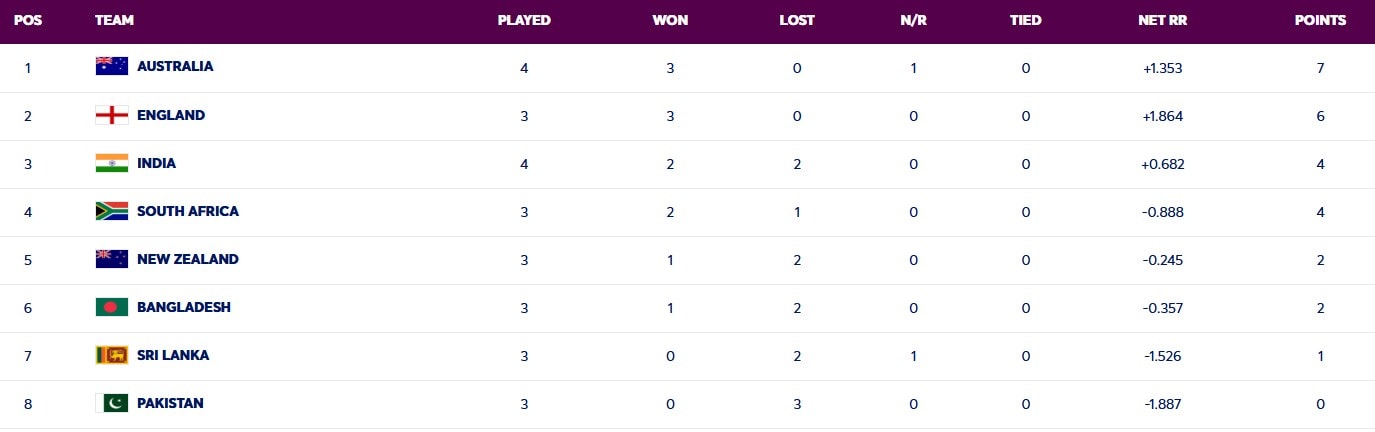Image resolution: width=1375 pixels, height=432 pixels.
Task: Click the TEAM column header
Action: (x=114, y=20)
